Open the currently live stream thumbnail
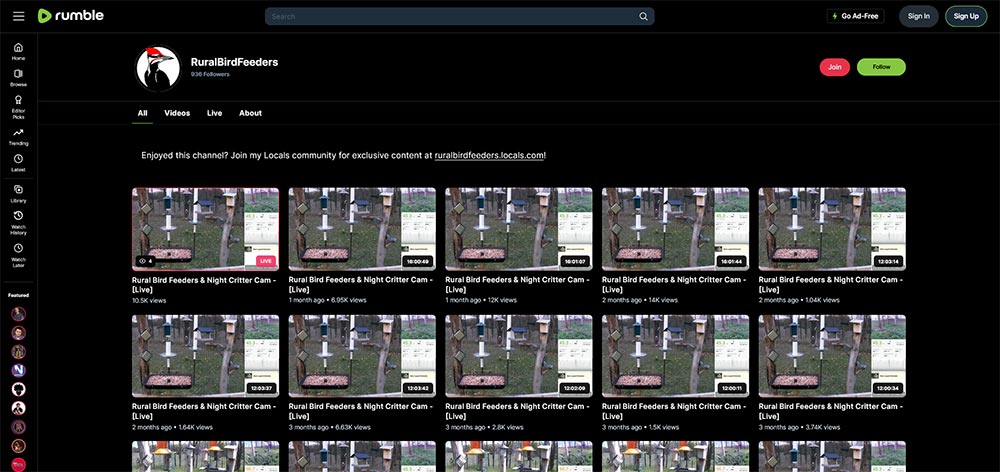Screen dimensions: 1000x472 [x=205, y=229]
